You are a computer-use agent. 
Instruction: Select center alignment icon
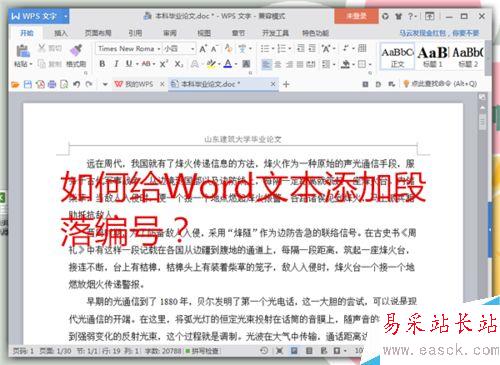tap(278, 64)
